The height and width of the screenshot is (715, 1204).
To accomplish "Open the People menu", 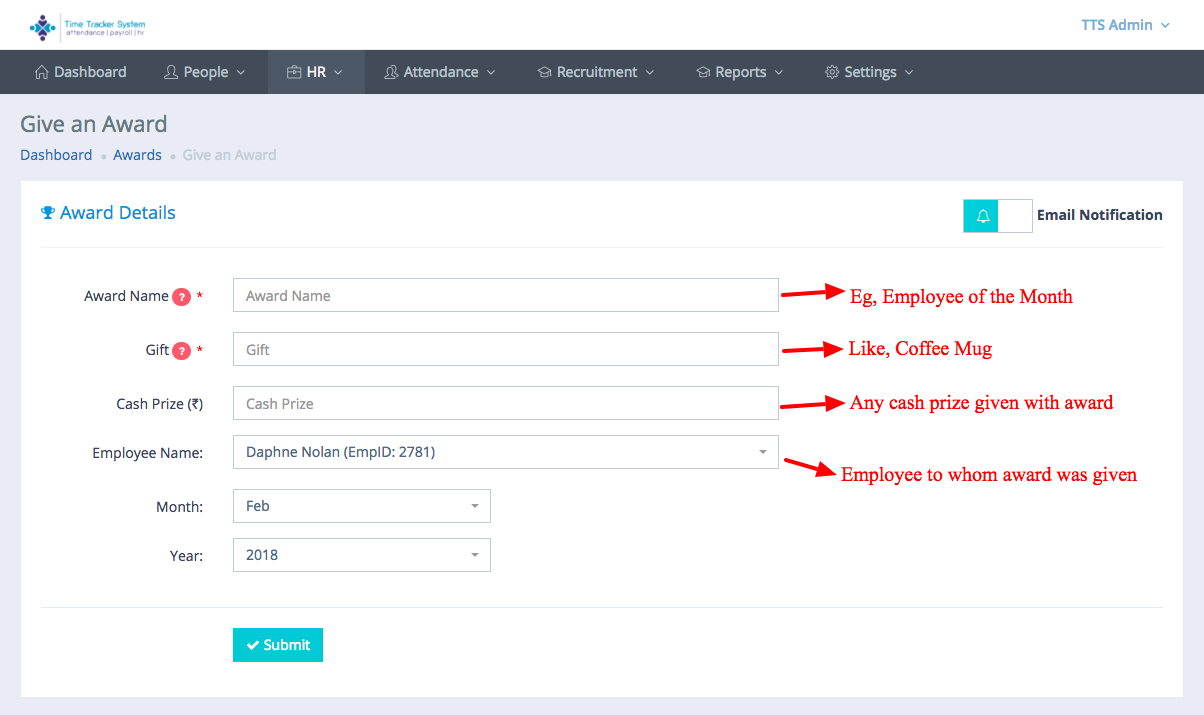I will [205, 72].
